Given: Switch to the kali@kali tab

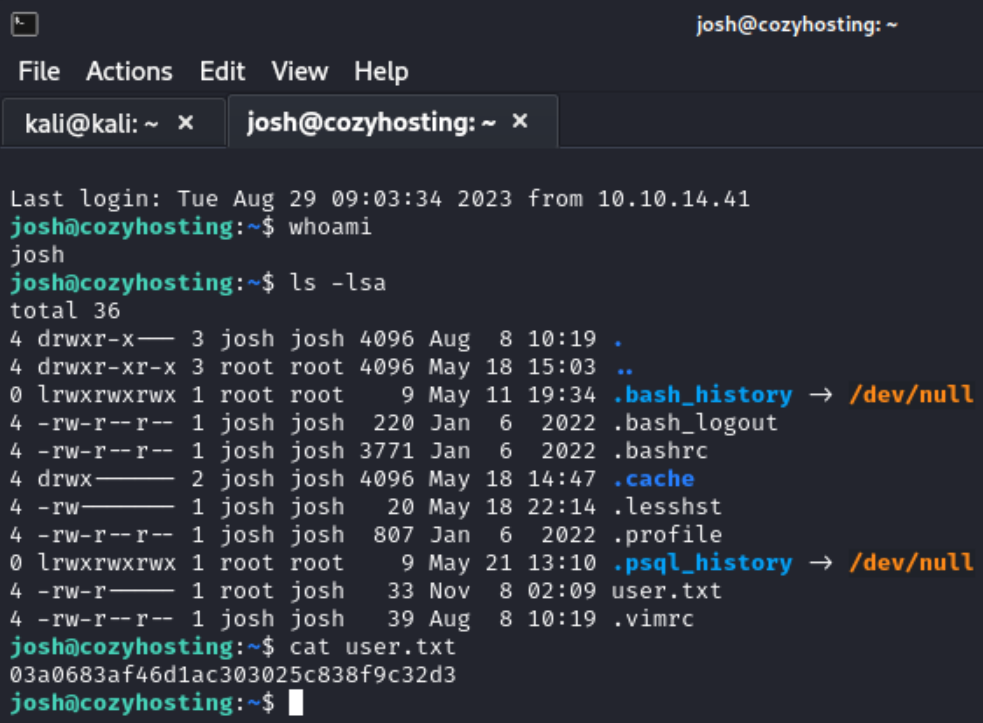Looking at the screenshot, I should (91, 123).
